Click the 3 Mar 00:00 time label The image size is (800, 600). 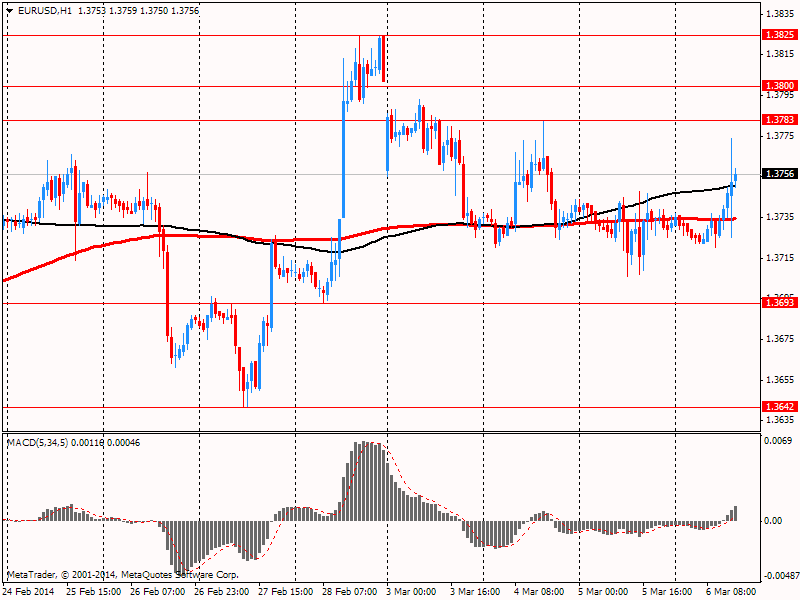tap(411, 592)
